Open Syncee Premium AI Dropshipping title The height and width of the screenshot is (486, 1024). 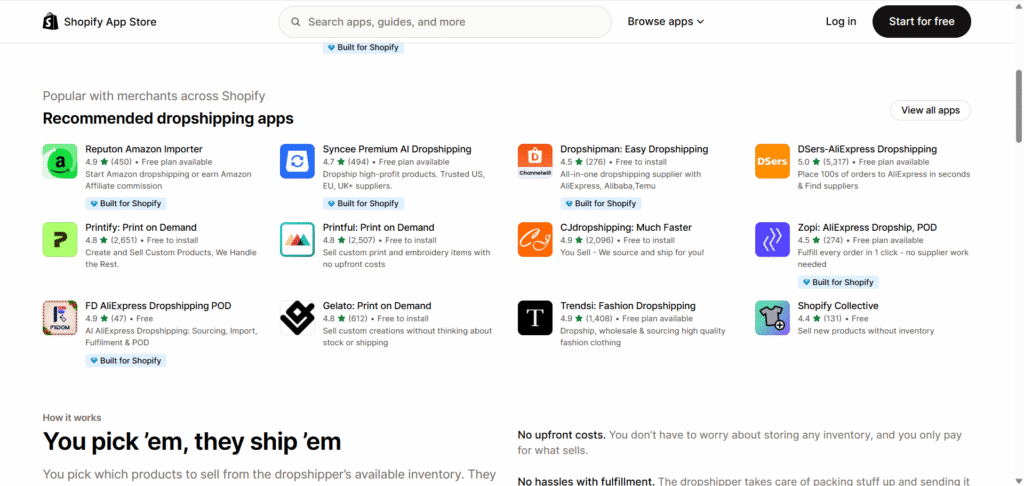[x=397, y=149]
